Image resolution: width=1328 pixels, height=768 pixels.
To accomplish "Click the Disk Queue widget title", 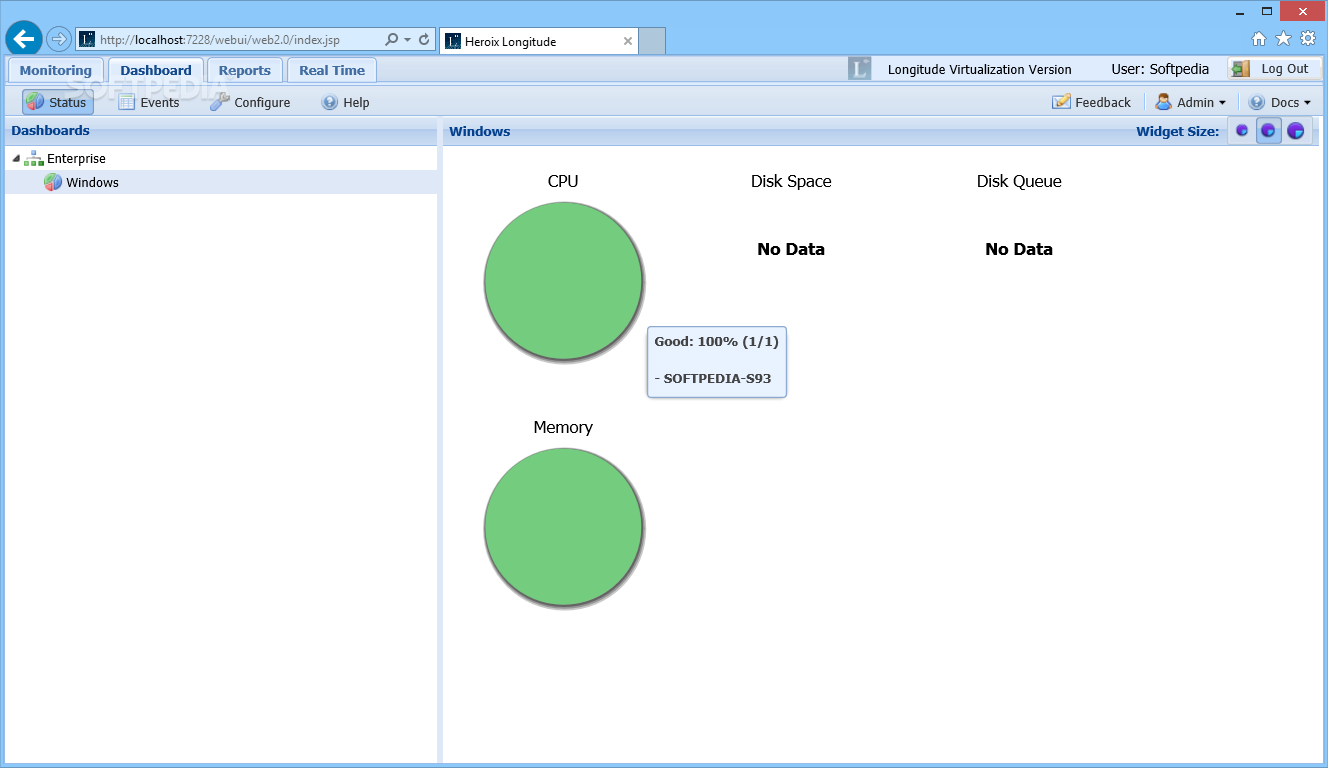I will click(x=1019, y=181).
